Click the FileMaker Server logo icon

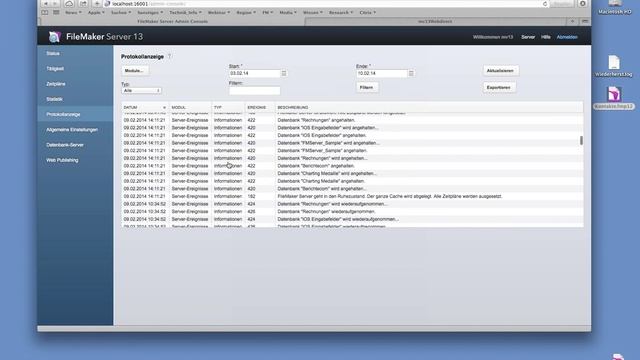coord(54,37)
